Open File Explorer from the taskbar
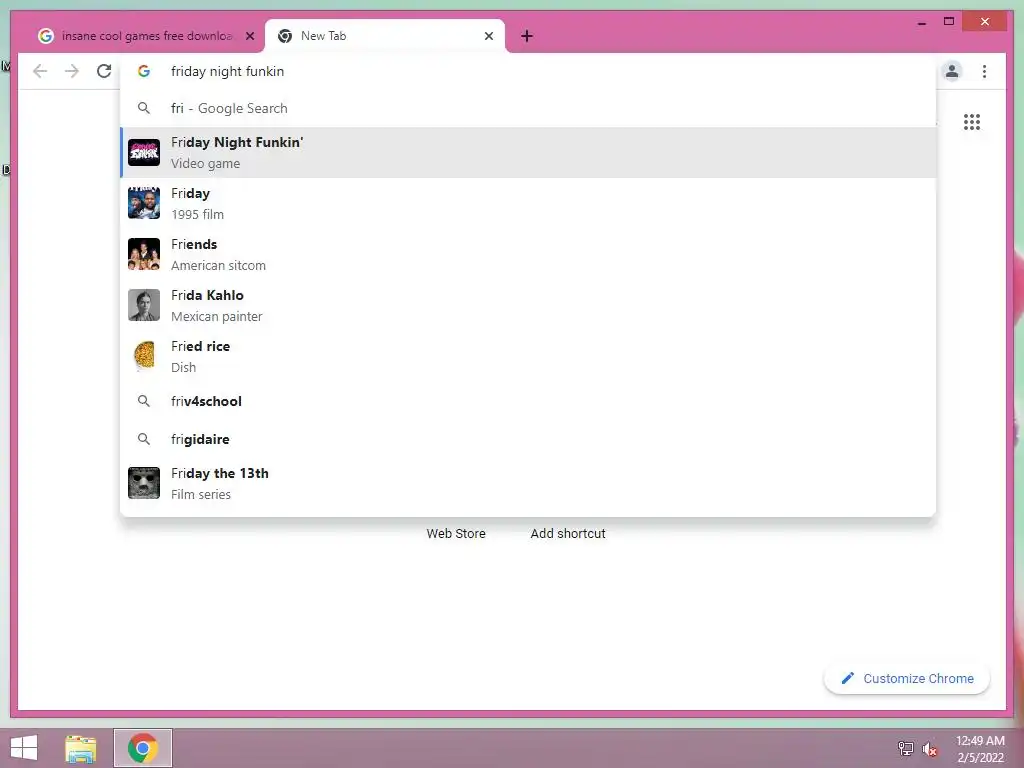This screenshot has width=1024, height=768. click(81, 748)
